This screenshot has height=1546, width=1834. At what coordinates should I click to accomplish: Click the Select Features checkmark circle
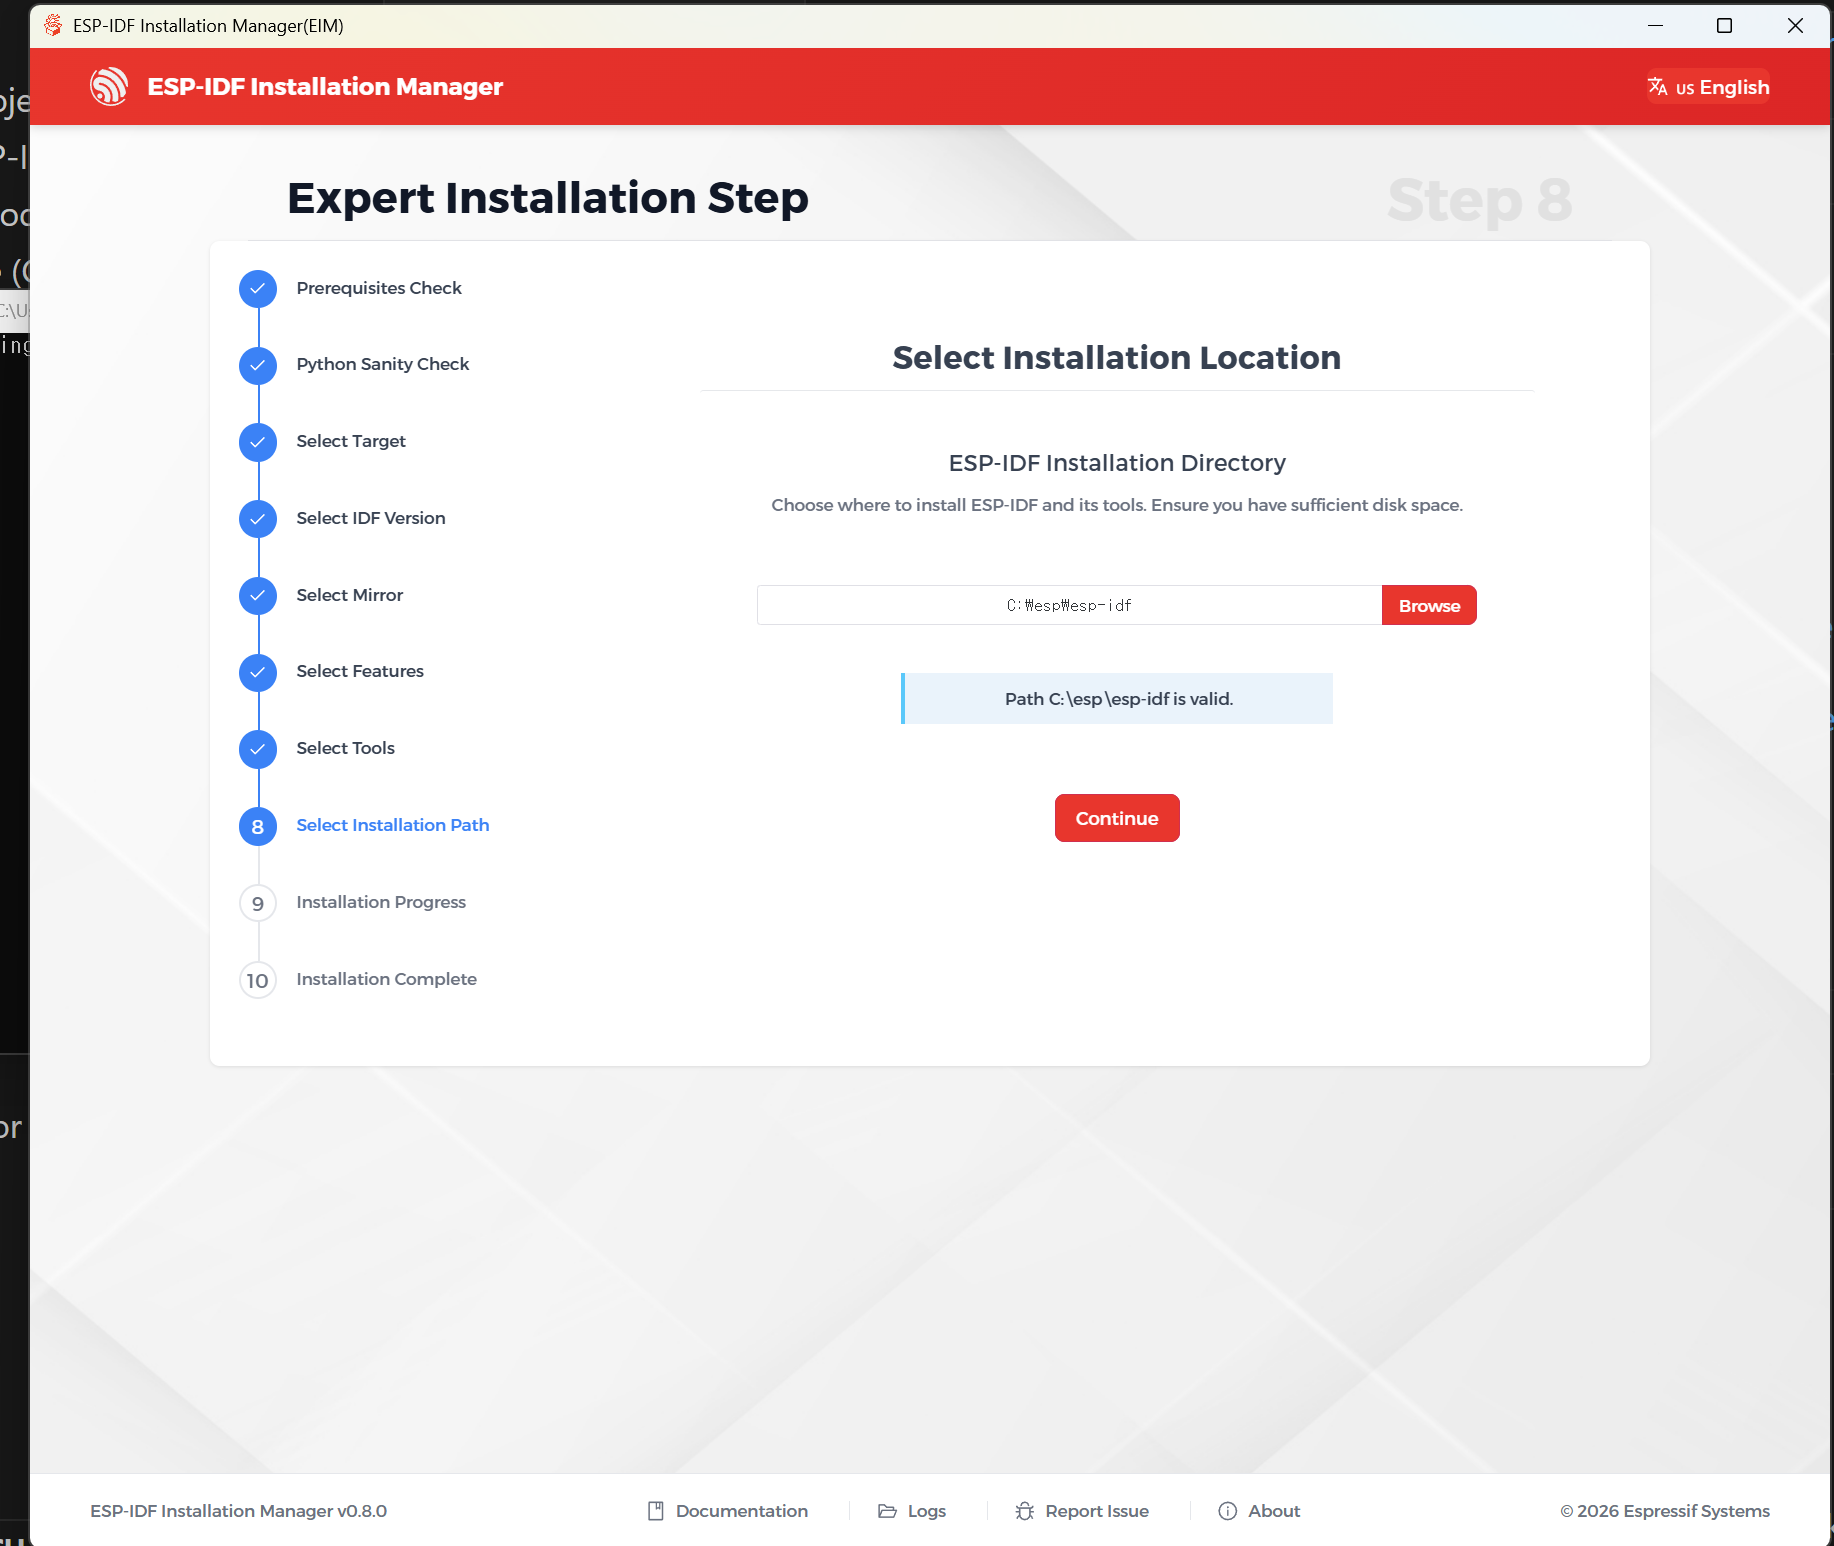[258, 673]
